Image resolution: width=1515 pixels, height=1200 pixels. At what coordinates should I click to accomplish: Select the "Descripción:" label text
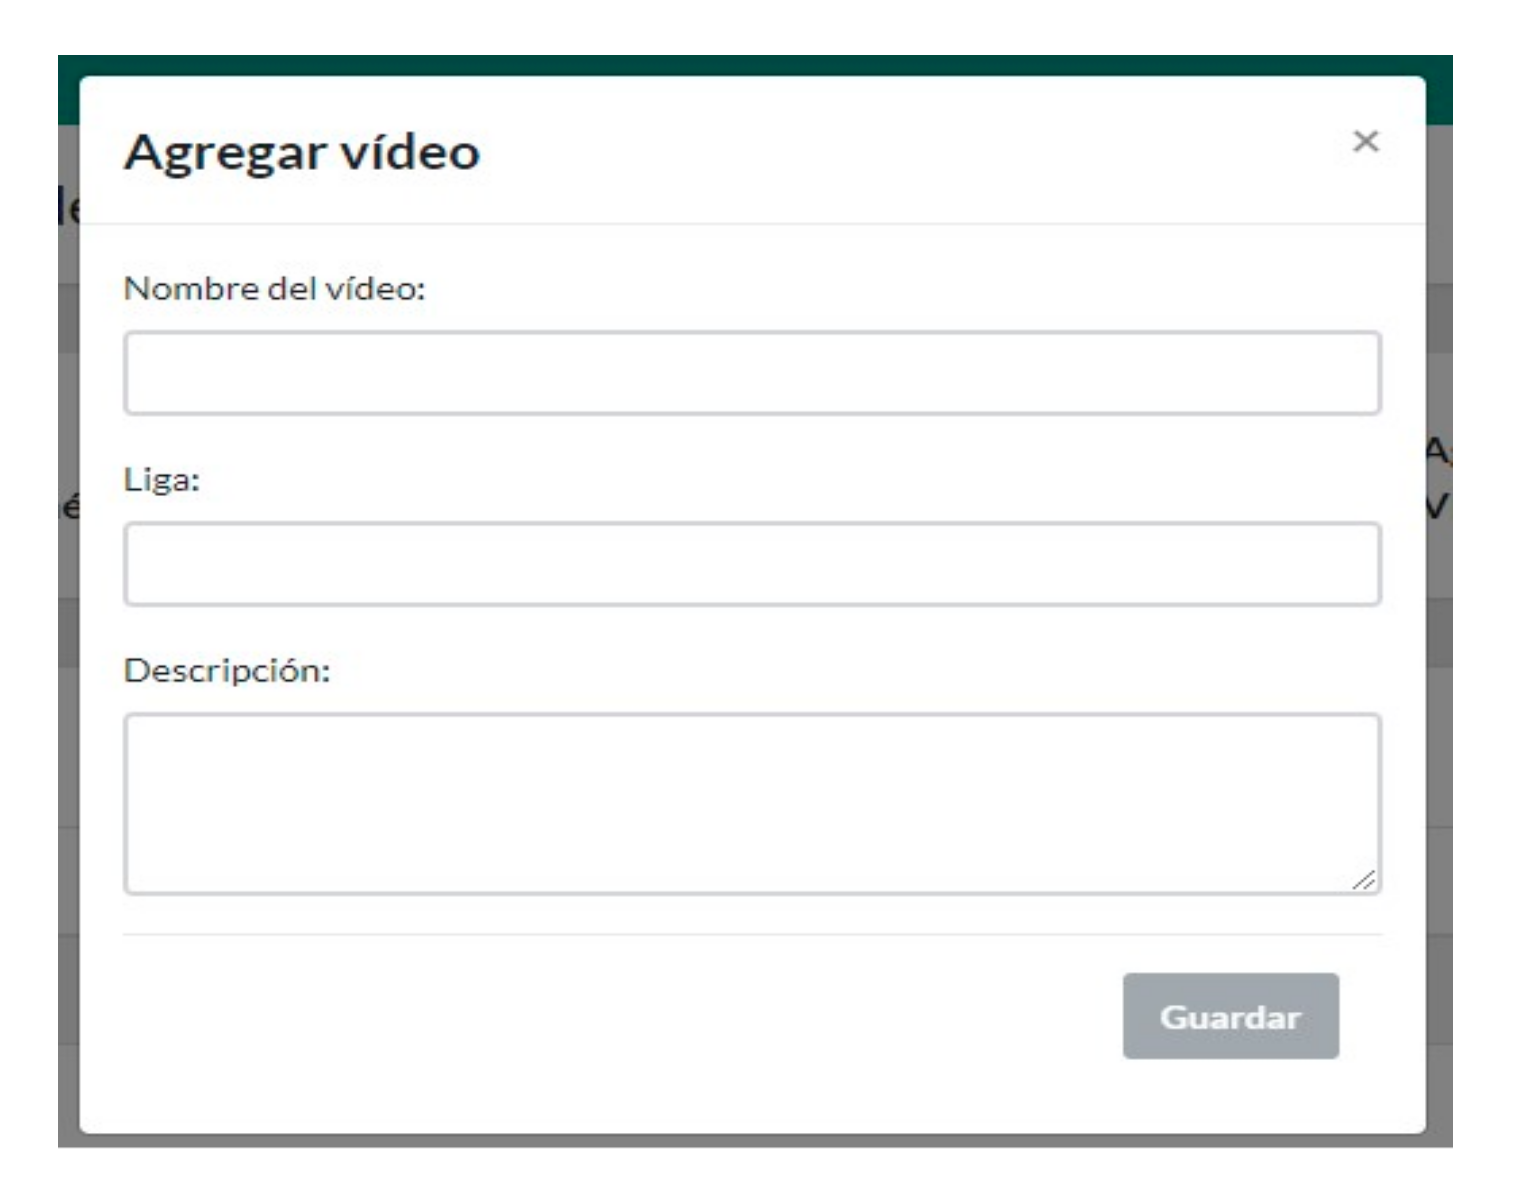point(226,671)
